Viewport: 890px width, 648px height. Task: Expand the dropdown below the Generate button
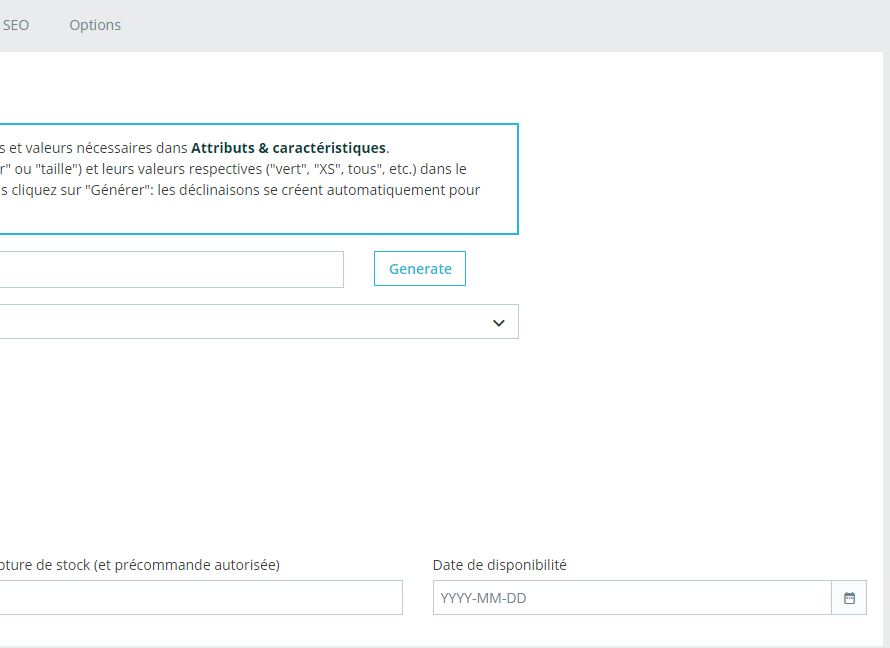pos(259,322)
